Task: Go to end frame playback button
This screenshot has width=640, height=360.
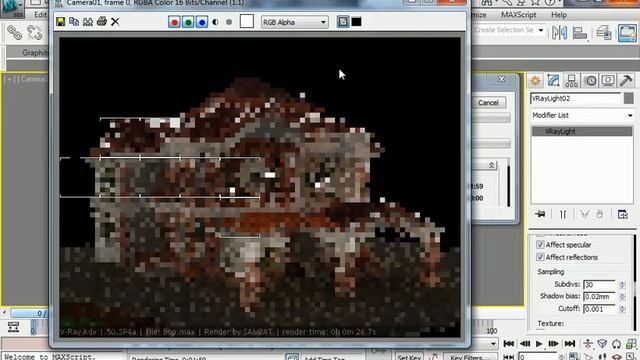Action: point(570,344)
